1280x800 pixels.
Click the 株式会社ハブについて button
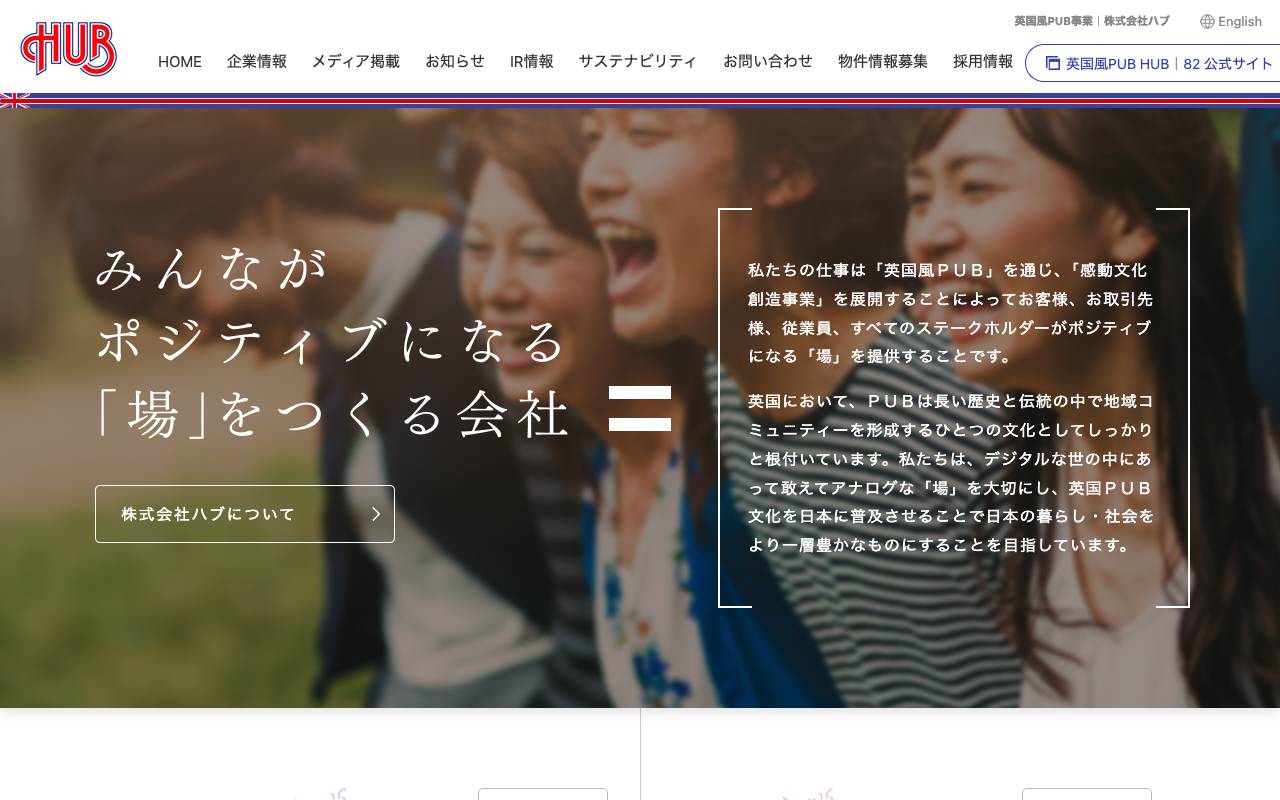244,514
